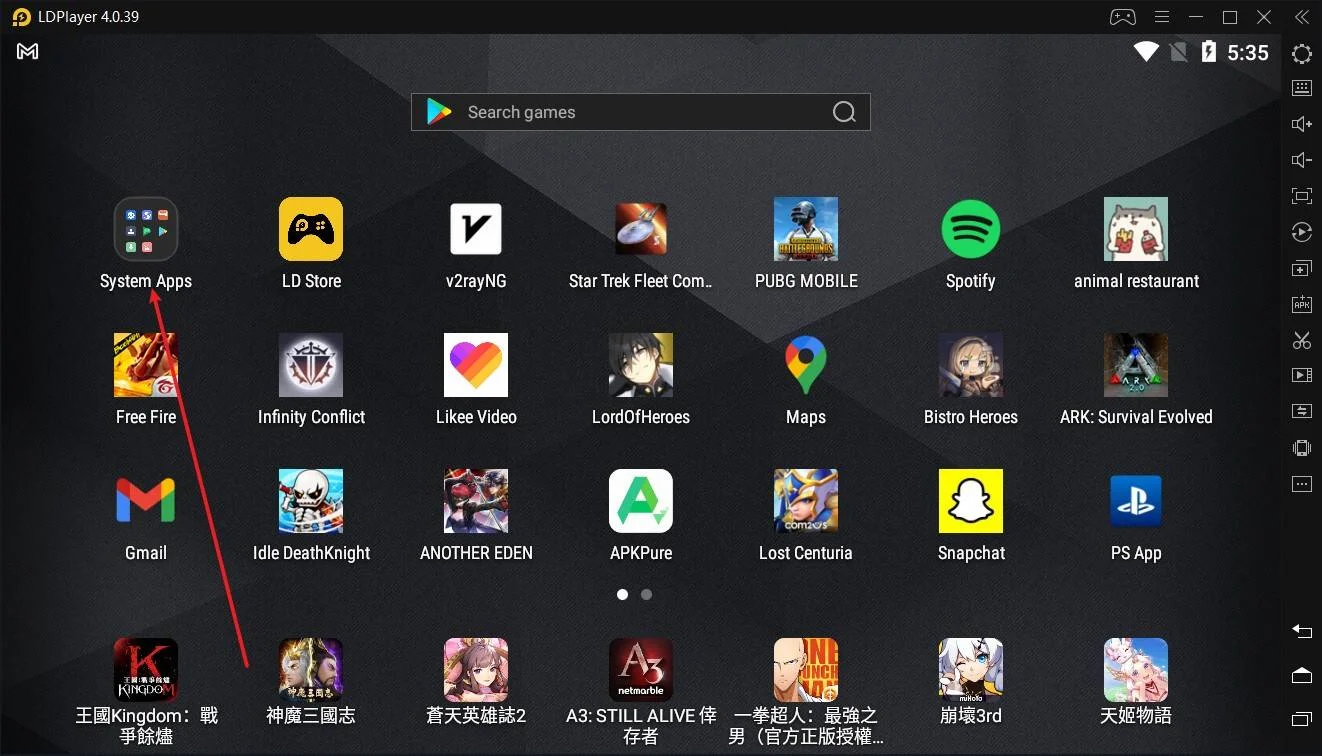
Task: Open Free Fire game
Action: tap(146, 365)
